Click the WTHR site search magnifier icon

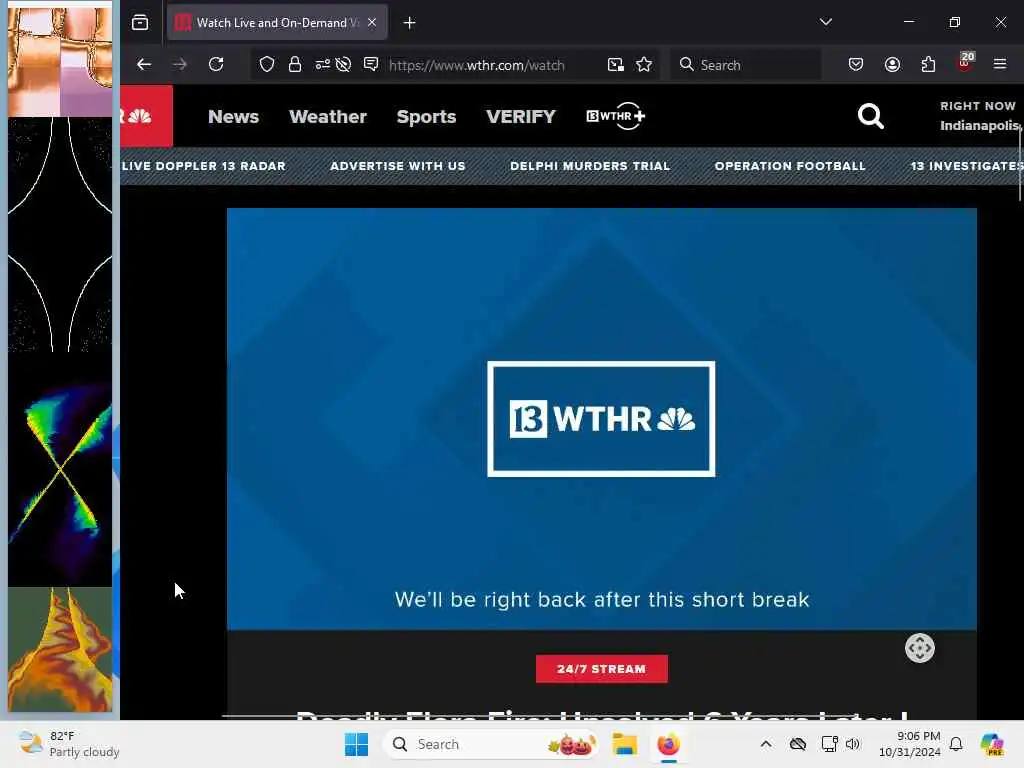click(x=871, y=116)
